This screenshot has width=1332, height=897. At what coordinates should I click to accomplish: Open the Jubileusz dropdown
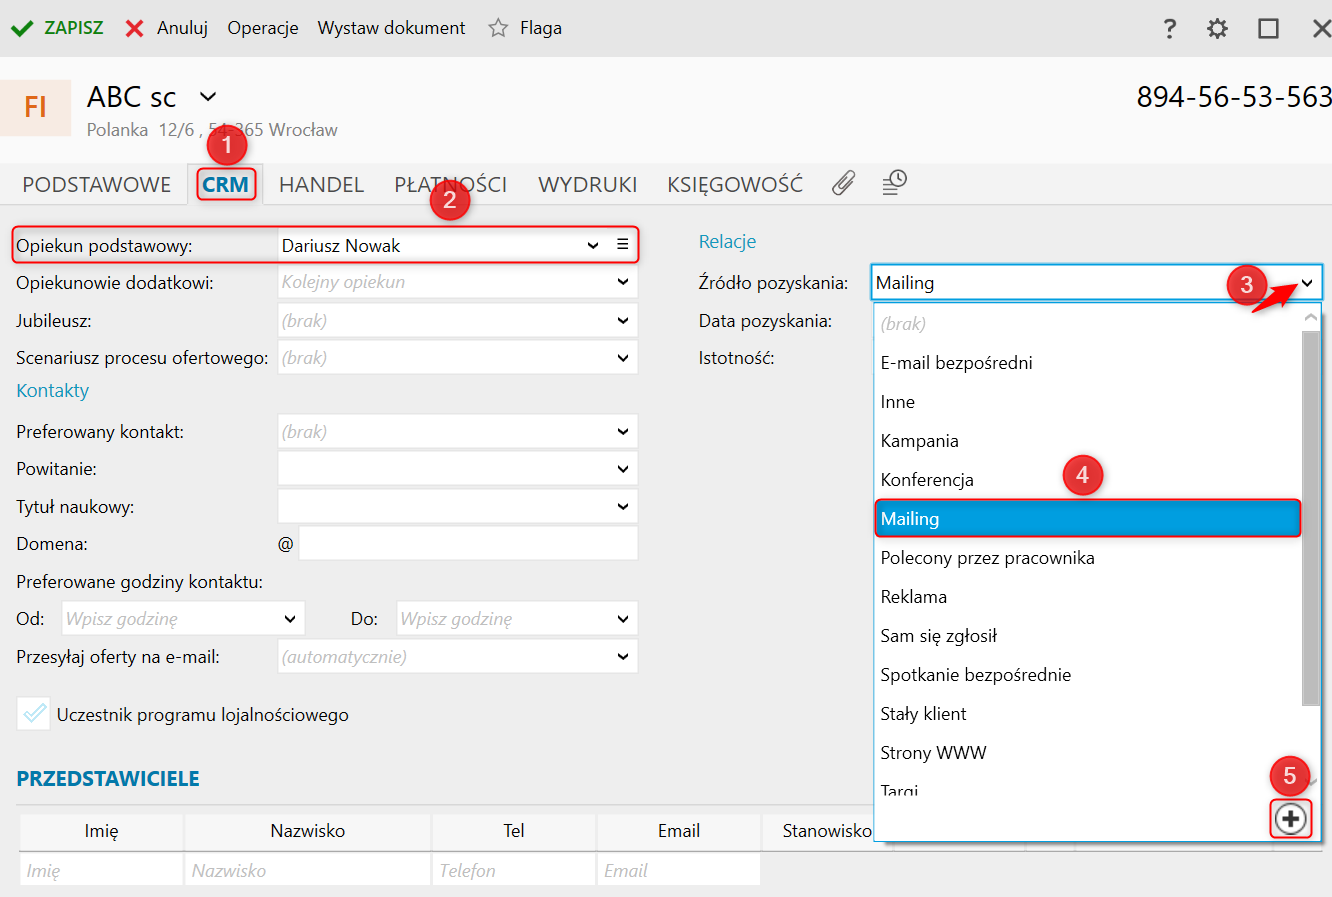click(623, 321)
